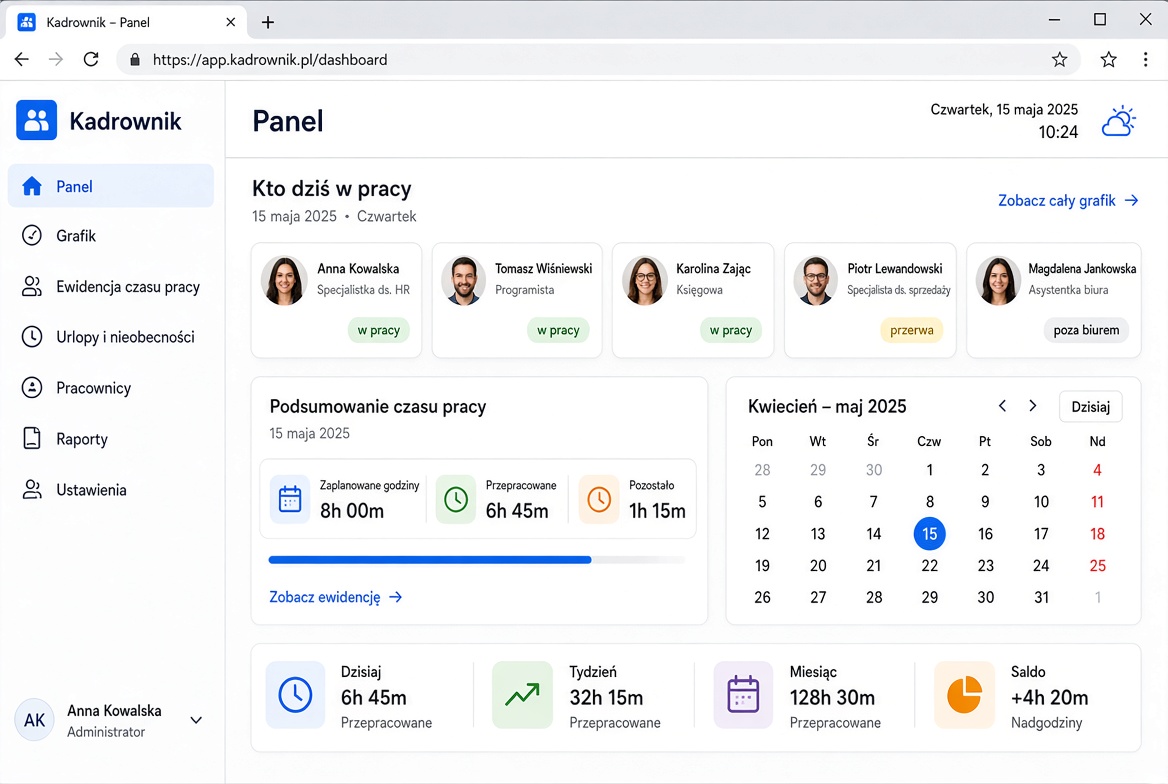This screenshot has width=1168, height=784.
Task: Click Magdalena Jankowska's poza biurem badge
Action: click(1086, 330)
